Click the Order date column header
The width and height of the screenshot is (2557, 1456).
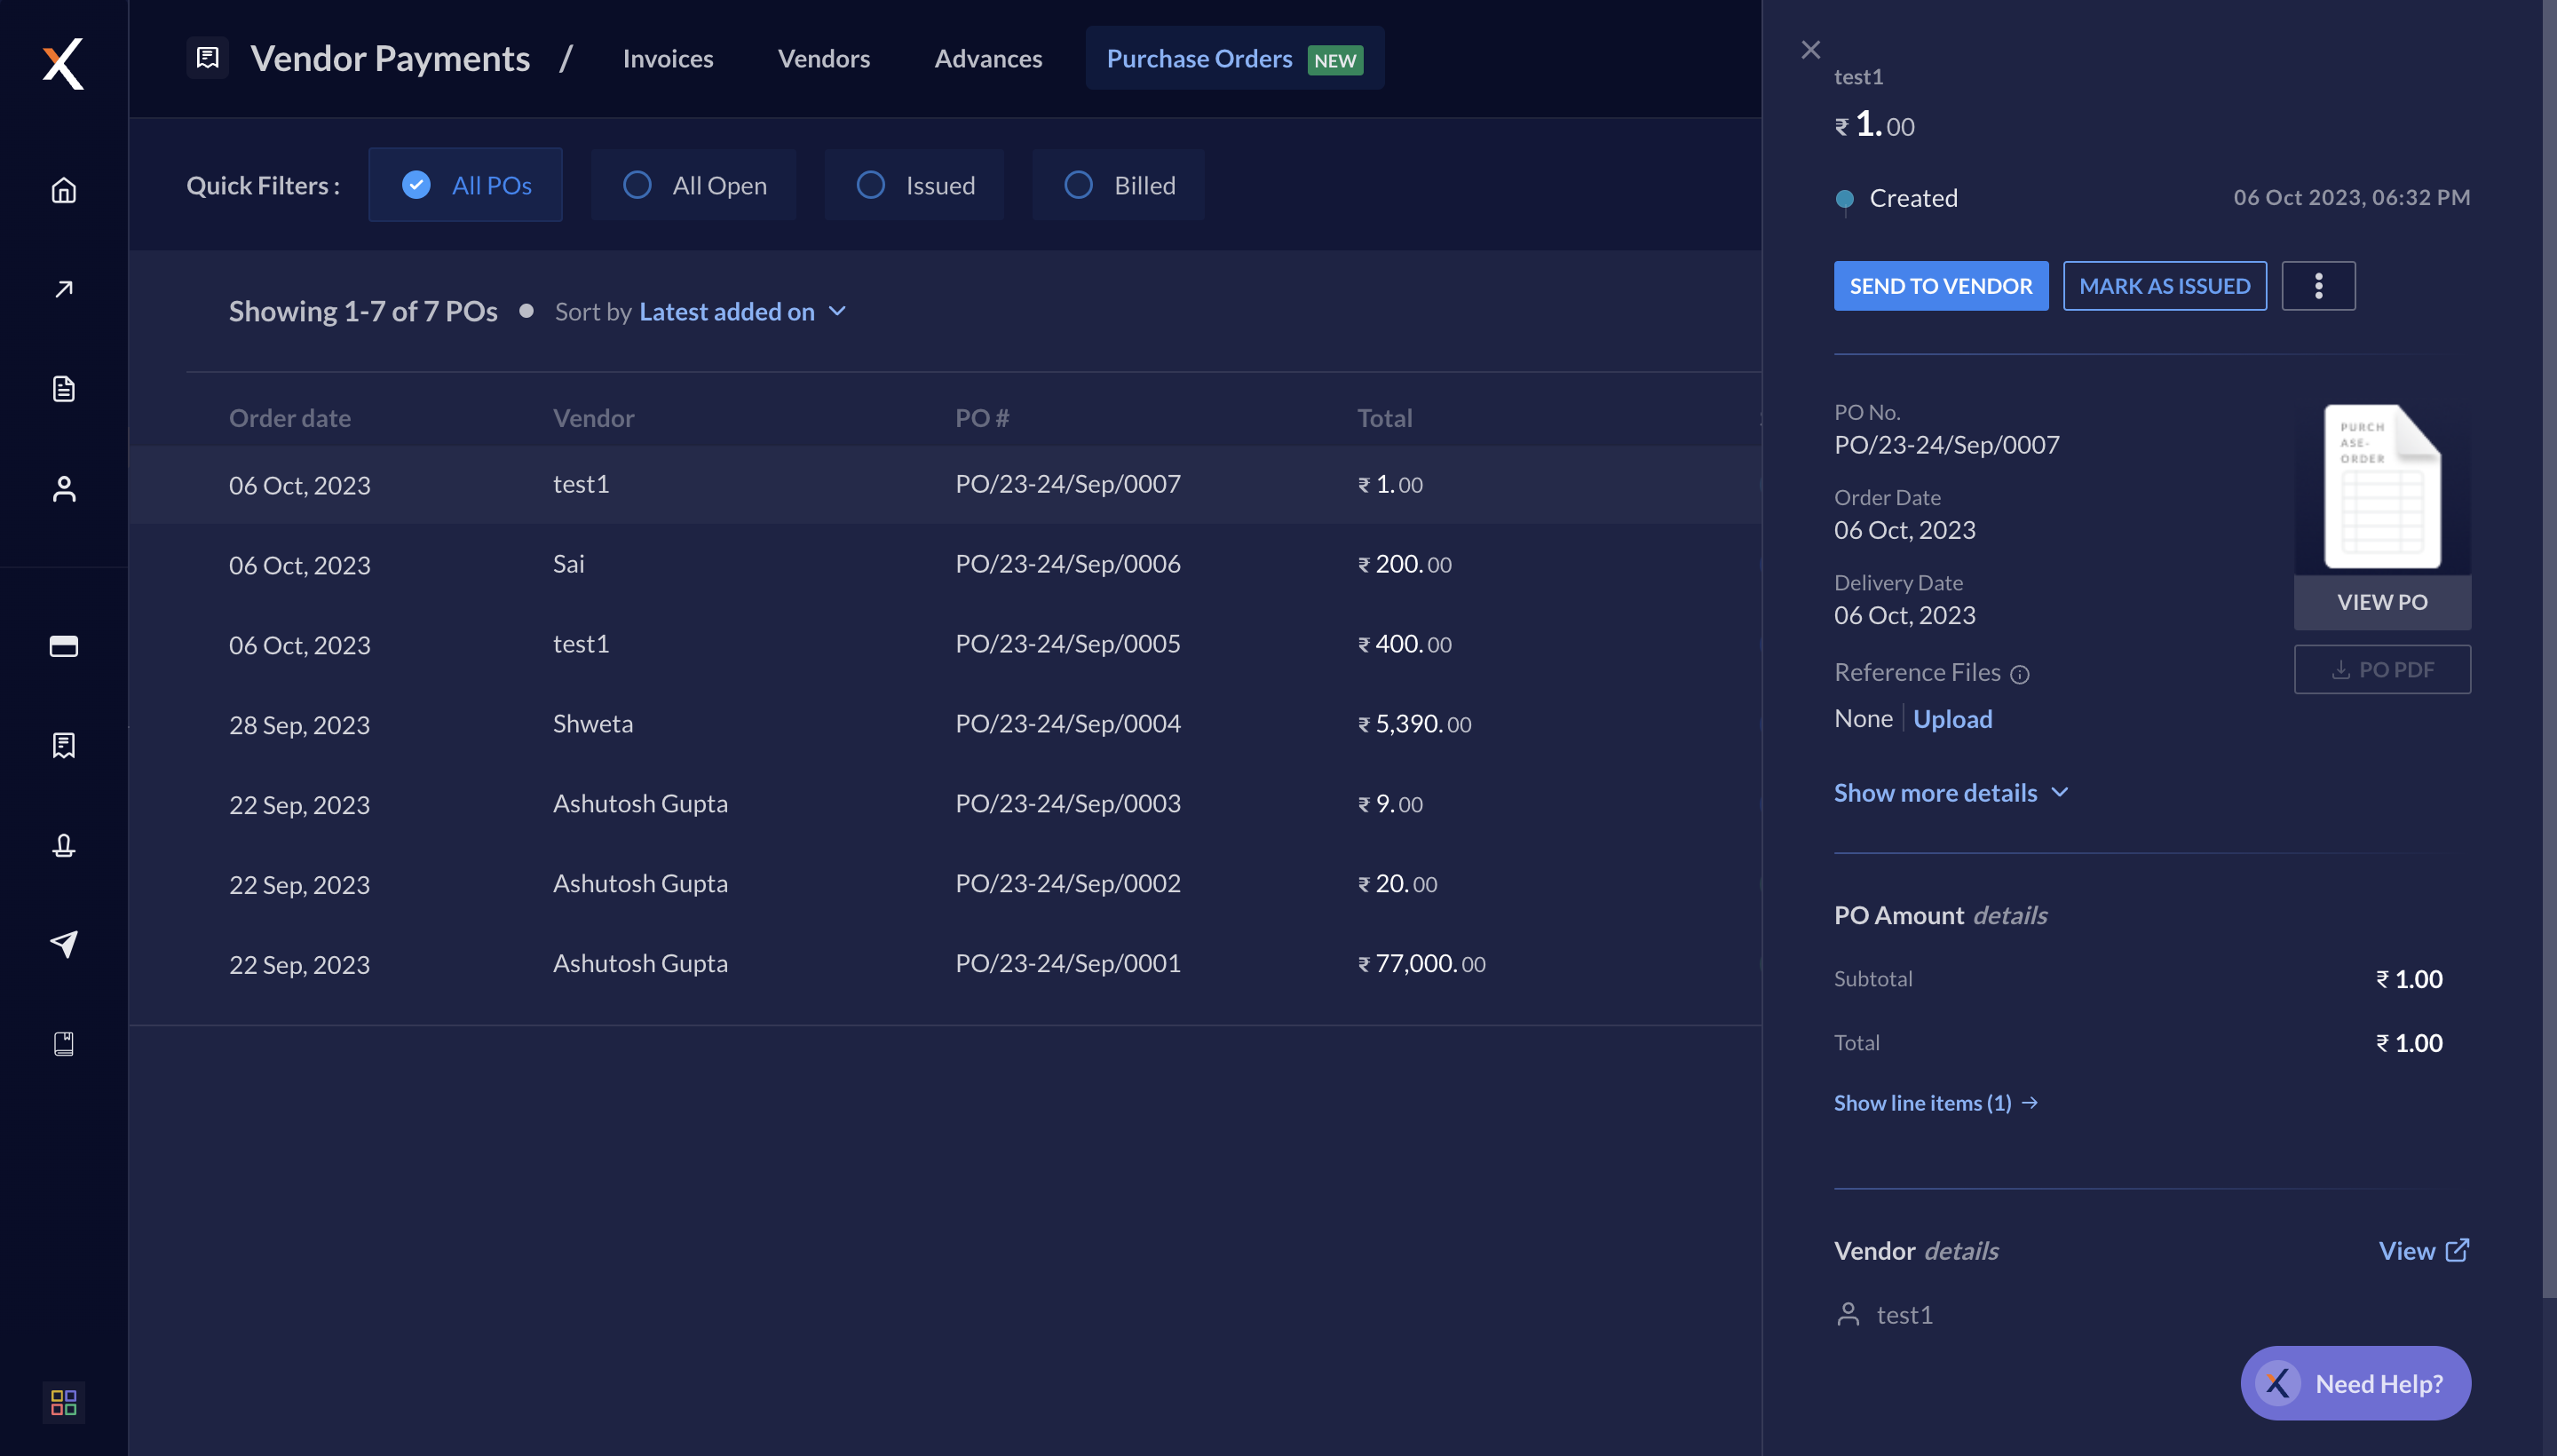289,417
